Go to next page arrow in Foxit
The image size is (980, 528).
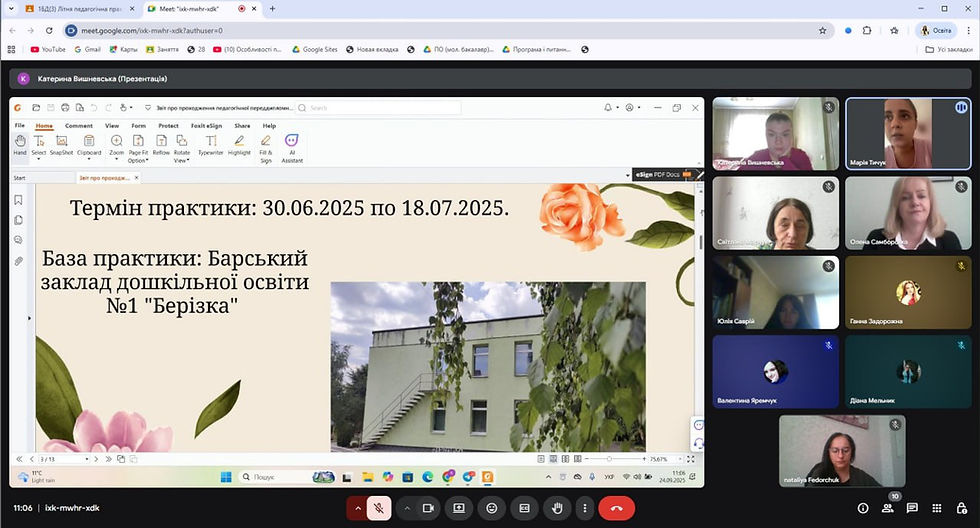coord(96,459)
